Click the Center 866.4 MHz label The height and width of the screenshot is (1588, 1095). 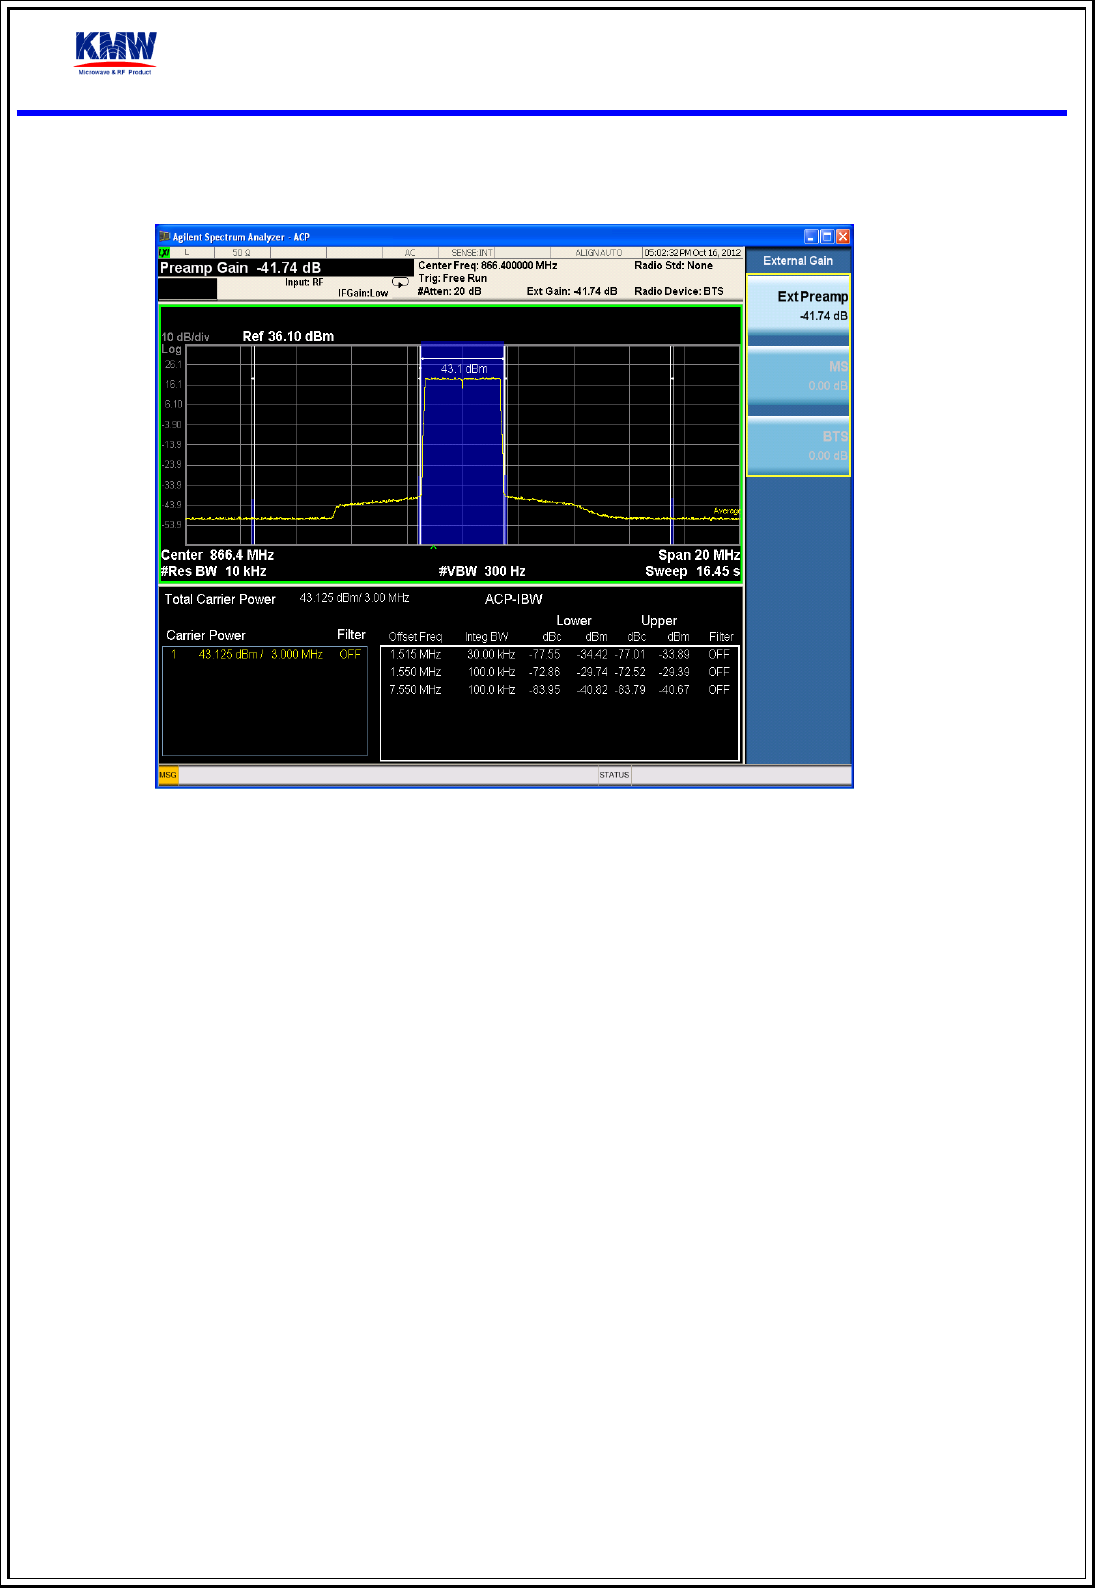click(218, 555)
